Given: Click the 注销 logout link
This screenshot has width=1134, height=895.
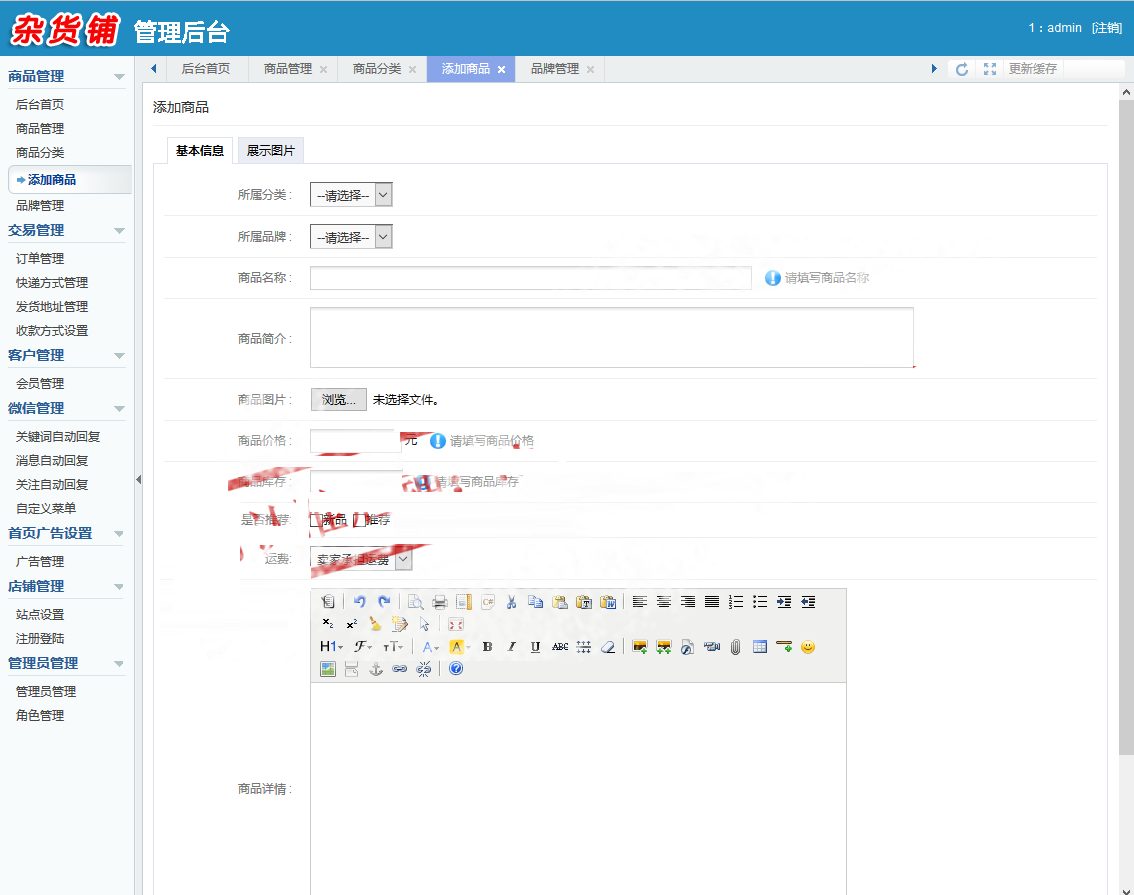Looking at the screenshot, I should click(x=1106, y=28).
